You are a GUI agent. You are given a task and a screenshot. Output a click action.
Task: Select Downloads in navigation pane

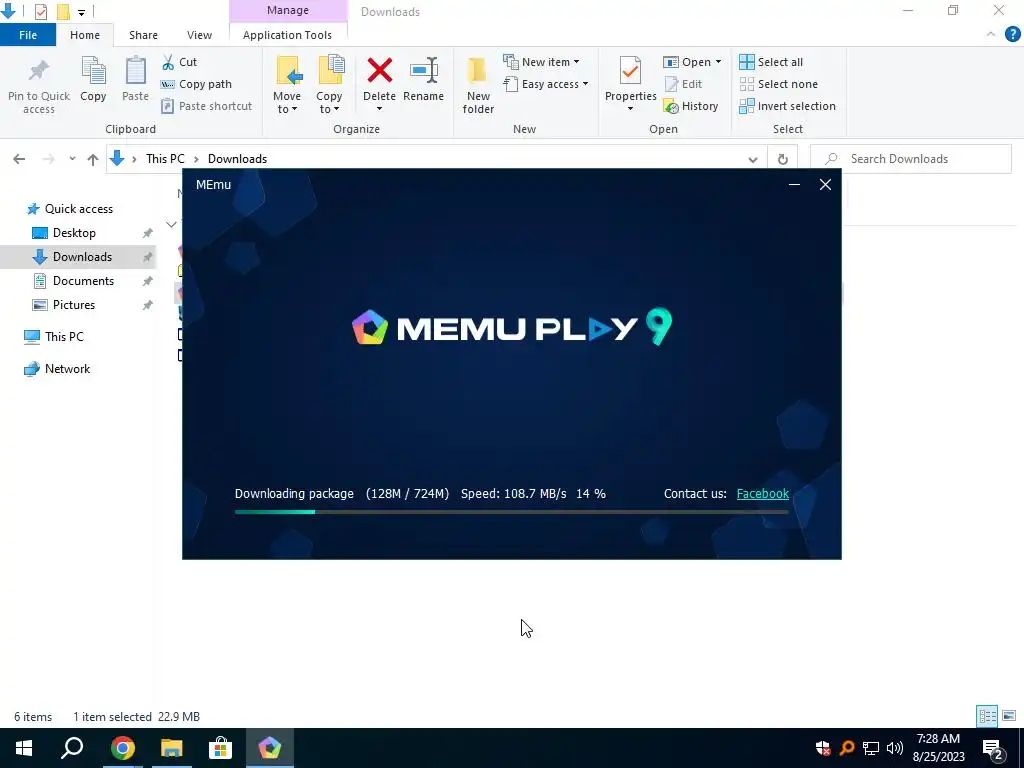tap(78, 257)
